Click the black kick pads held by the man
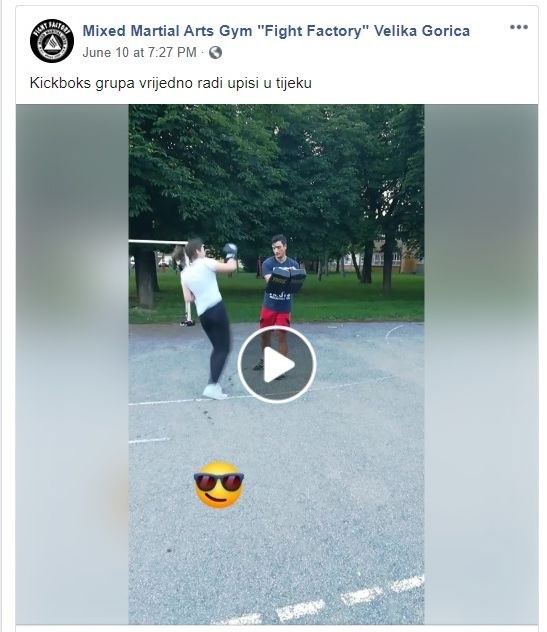 [x=285, y=279]
